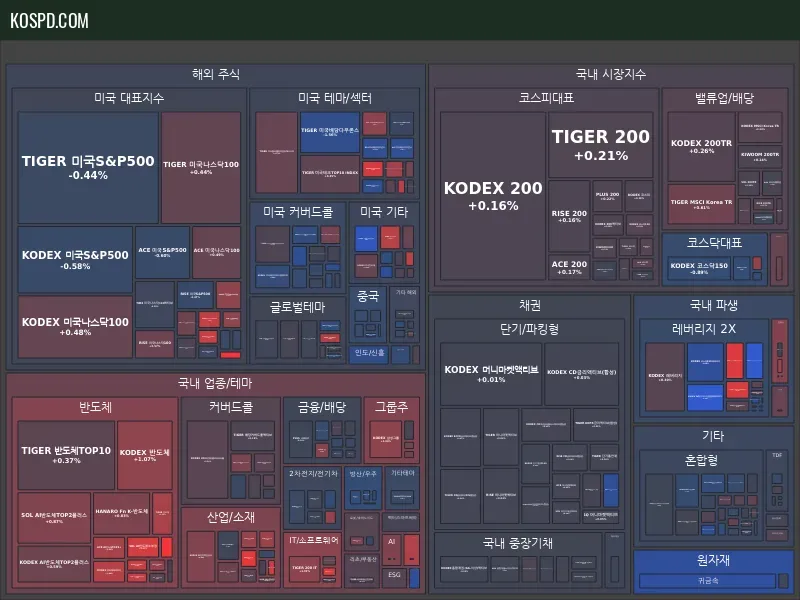Click the 코스피대표 section header
Viewport: 800px width, 600px height.
[x=546, y=98]
